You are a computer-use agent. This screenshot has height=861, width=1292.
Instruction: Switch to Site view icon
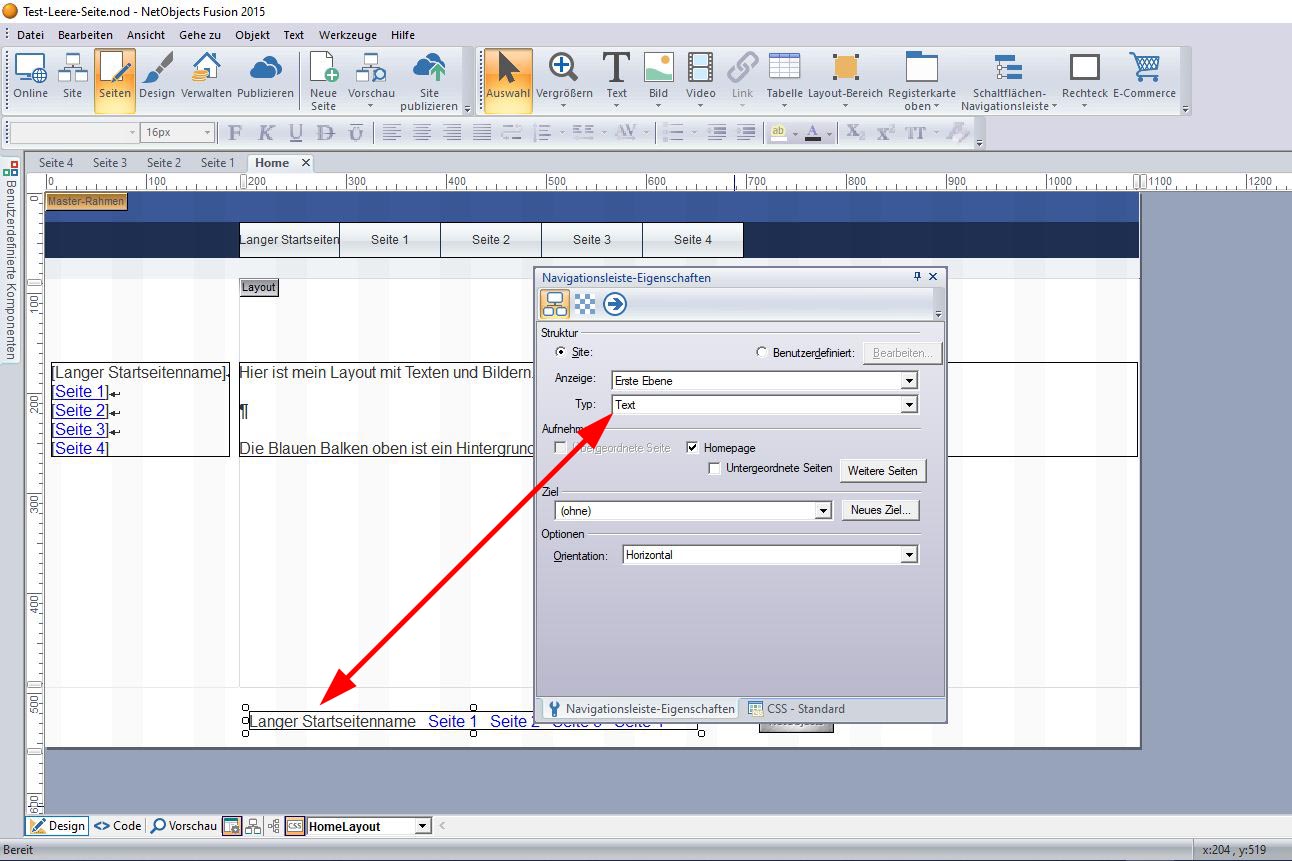pyautogui.click(x=72, y=76)
